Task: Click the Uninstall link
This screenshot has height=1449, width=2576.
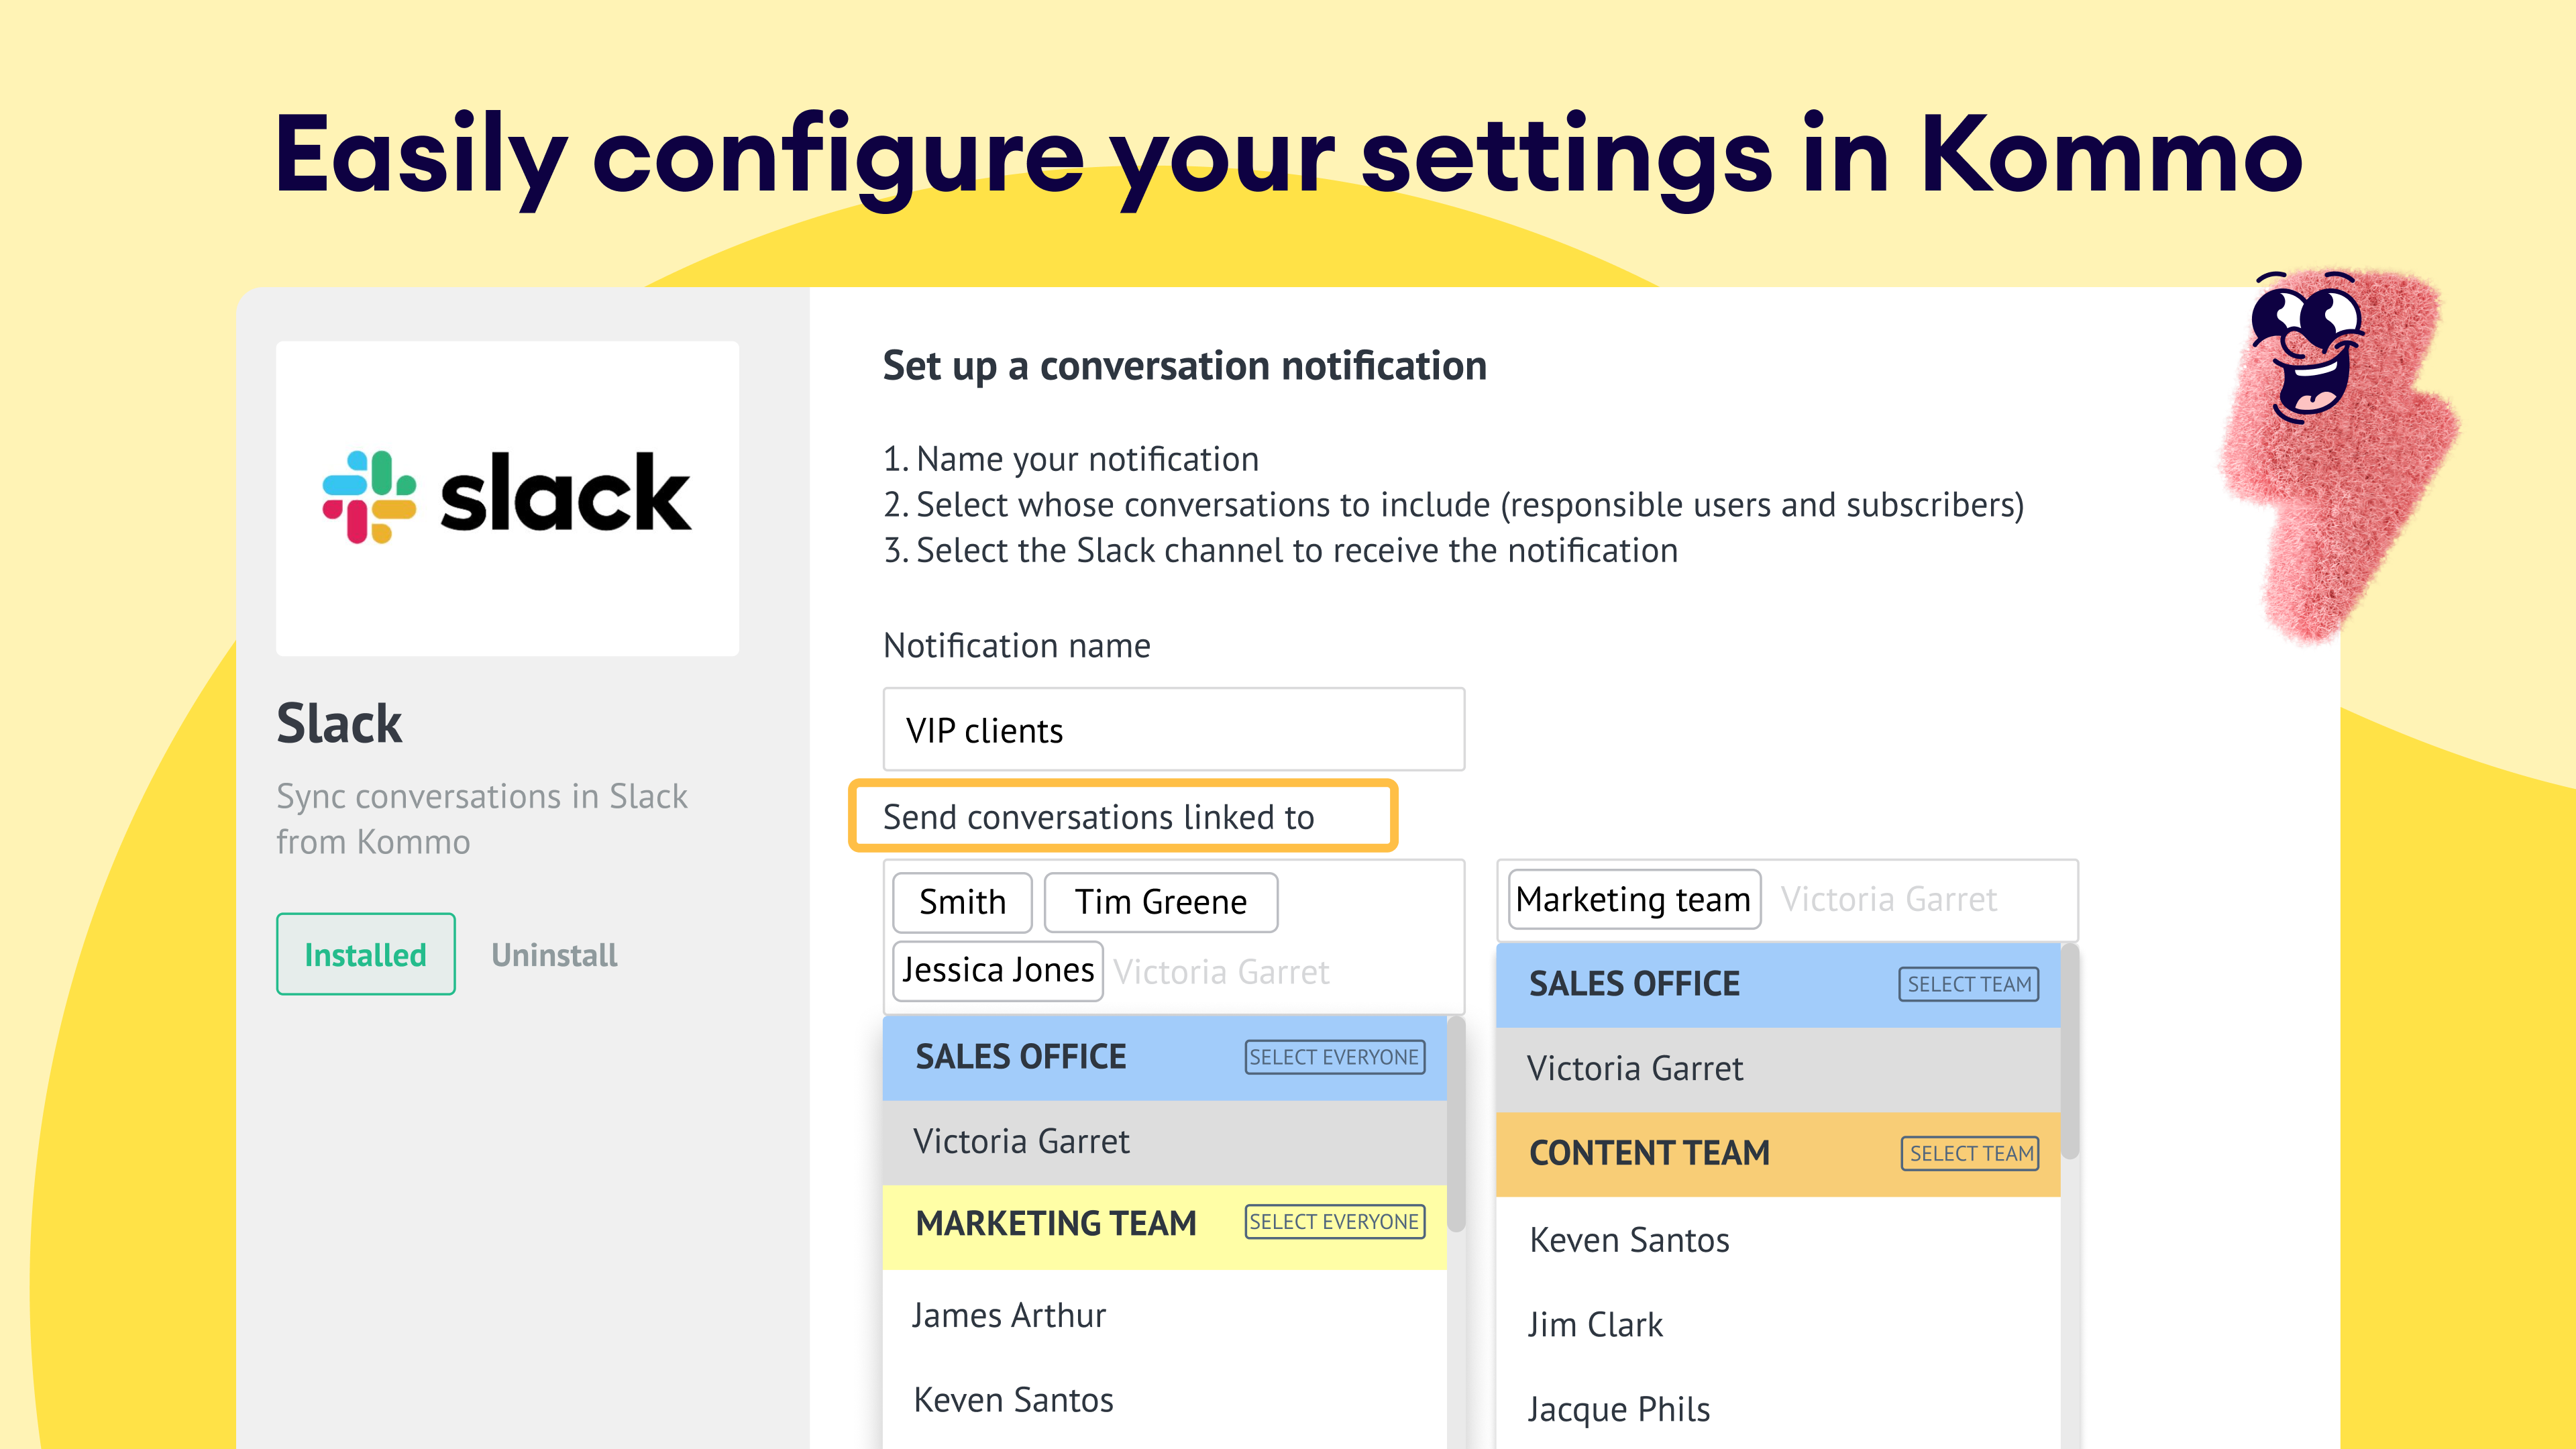Action: [554, 955]
